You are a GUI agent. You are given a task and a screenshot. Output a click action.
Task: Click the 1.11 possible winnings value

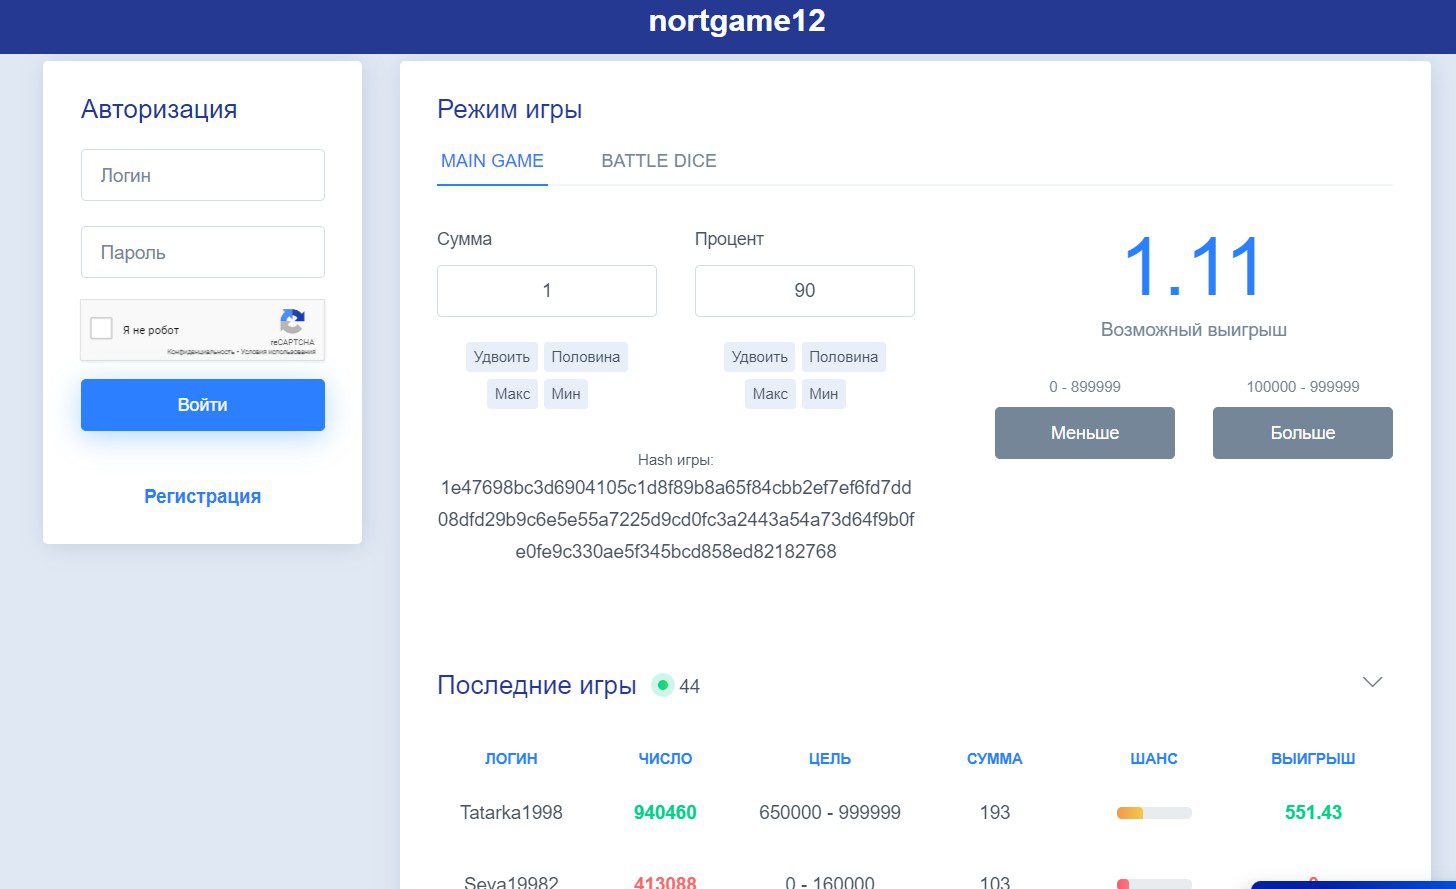pyautogui.click(x=1194, y=267)
